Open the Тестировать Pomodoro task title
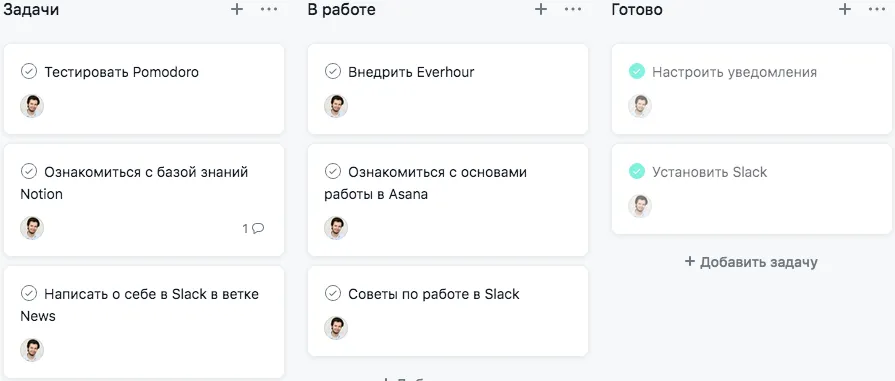 (x=122, y=72)
